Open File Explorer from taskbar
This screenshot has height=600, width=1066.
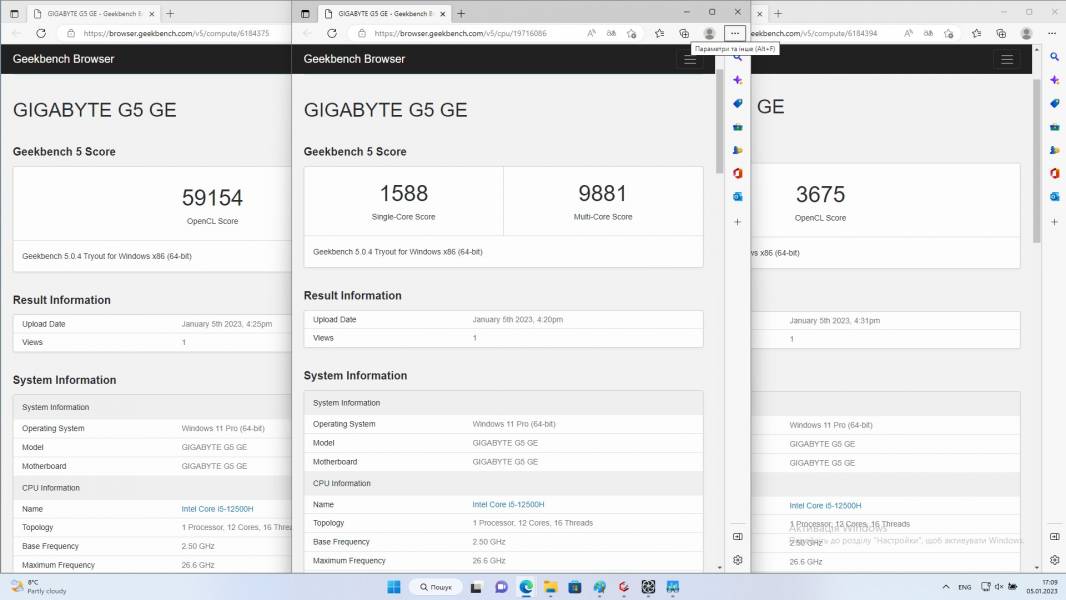point(551,587)
